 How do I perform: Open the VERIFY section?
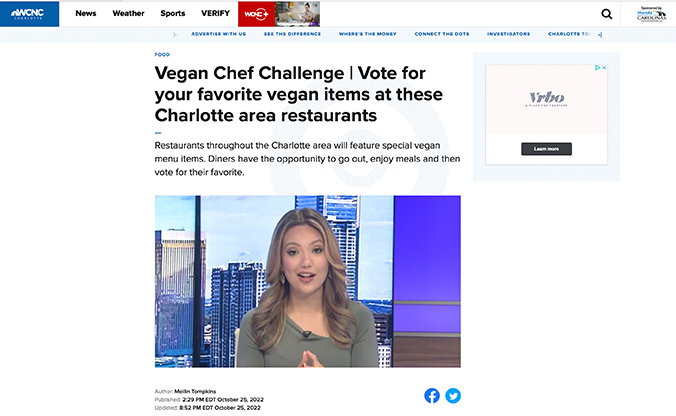pyautogui.click(x=215, y=13)
